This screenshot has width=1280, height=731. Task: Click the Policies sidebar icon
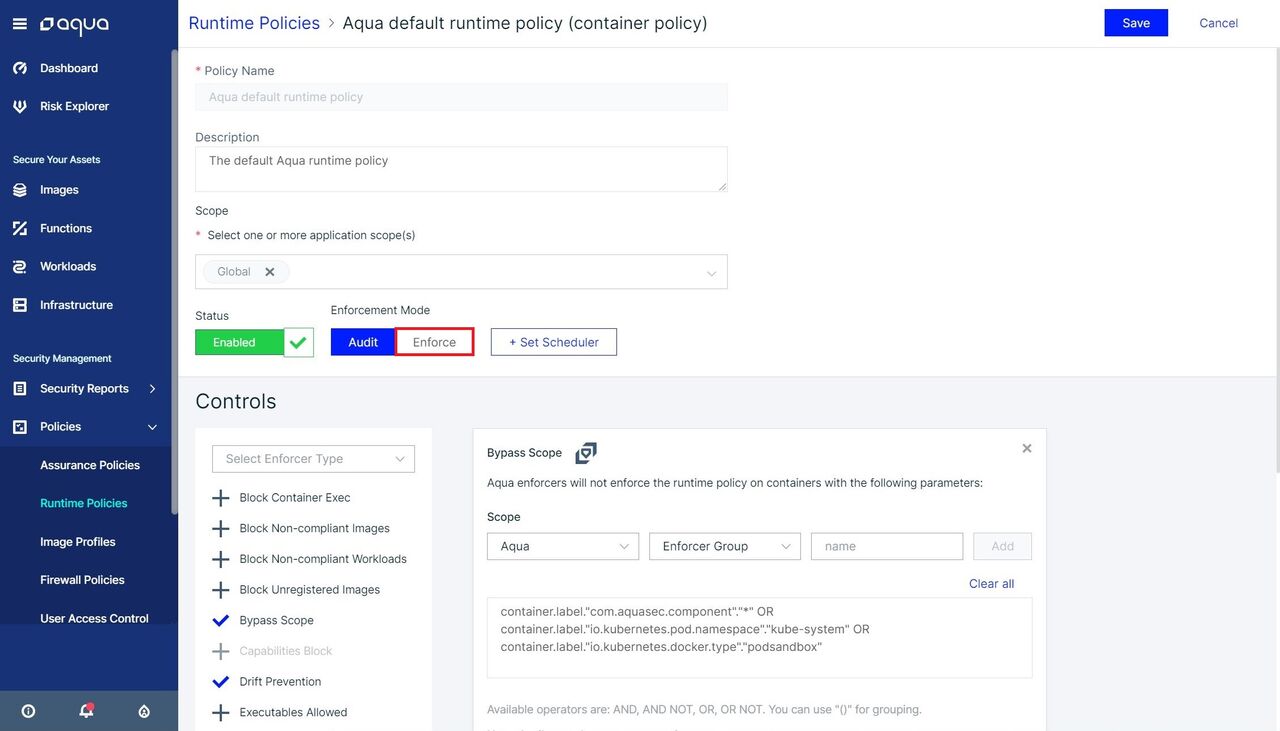point(20,427)
